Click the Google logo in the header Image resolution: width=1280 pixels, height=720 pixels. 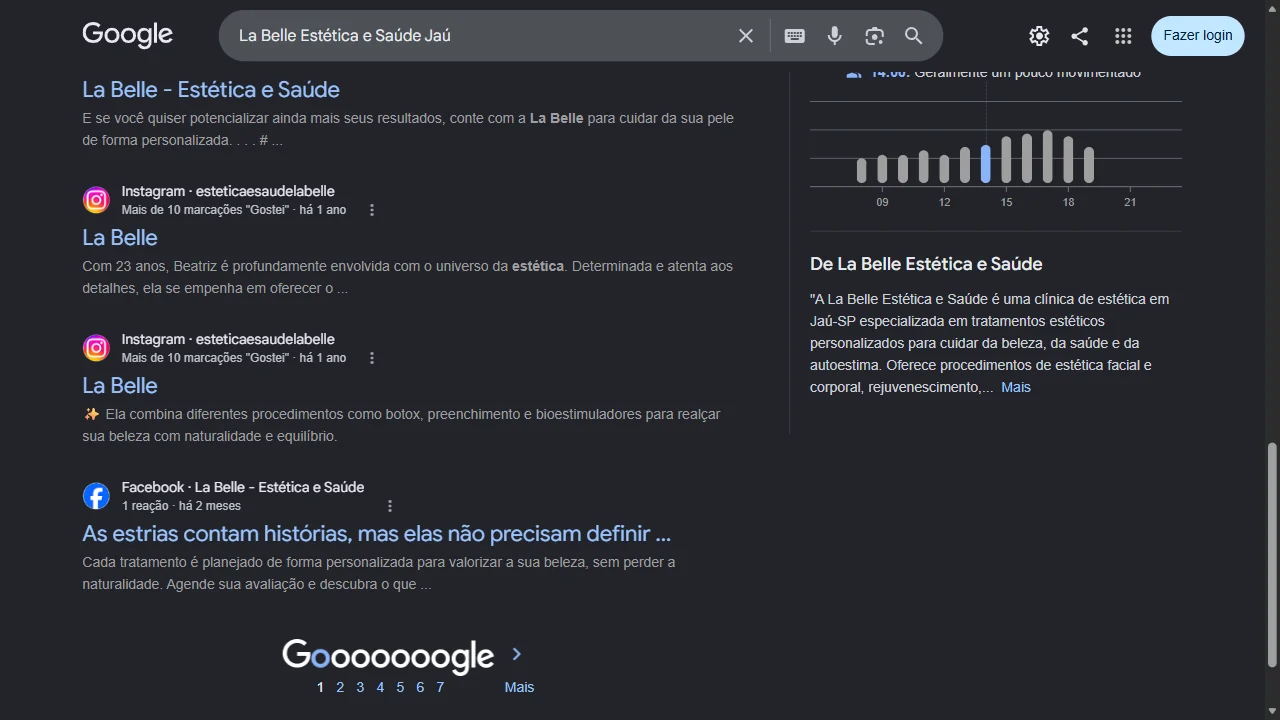[127, 35]
